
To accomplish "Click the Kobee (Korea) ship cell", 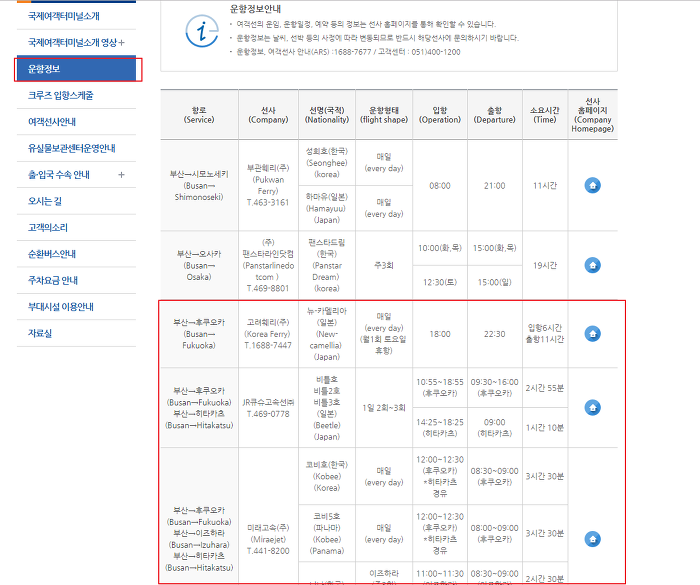I will (x=327, y=476).
